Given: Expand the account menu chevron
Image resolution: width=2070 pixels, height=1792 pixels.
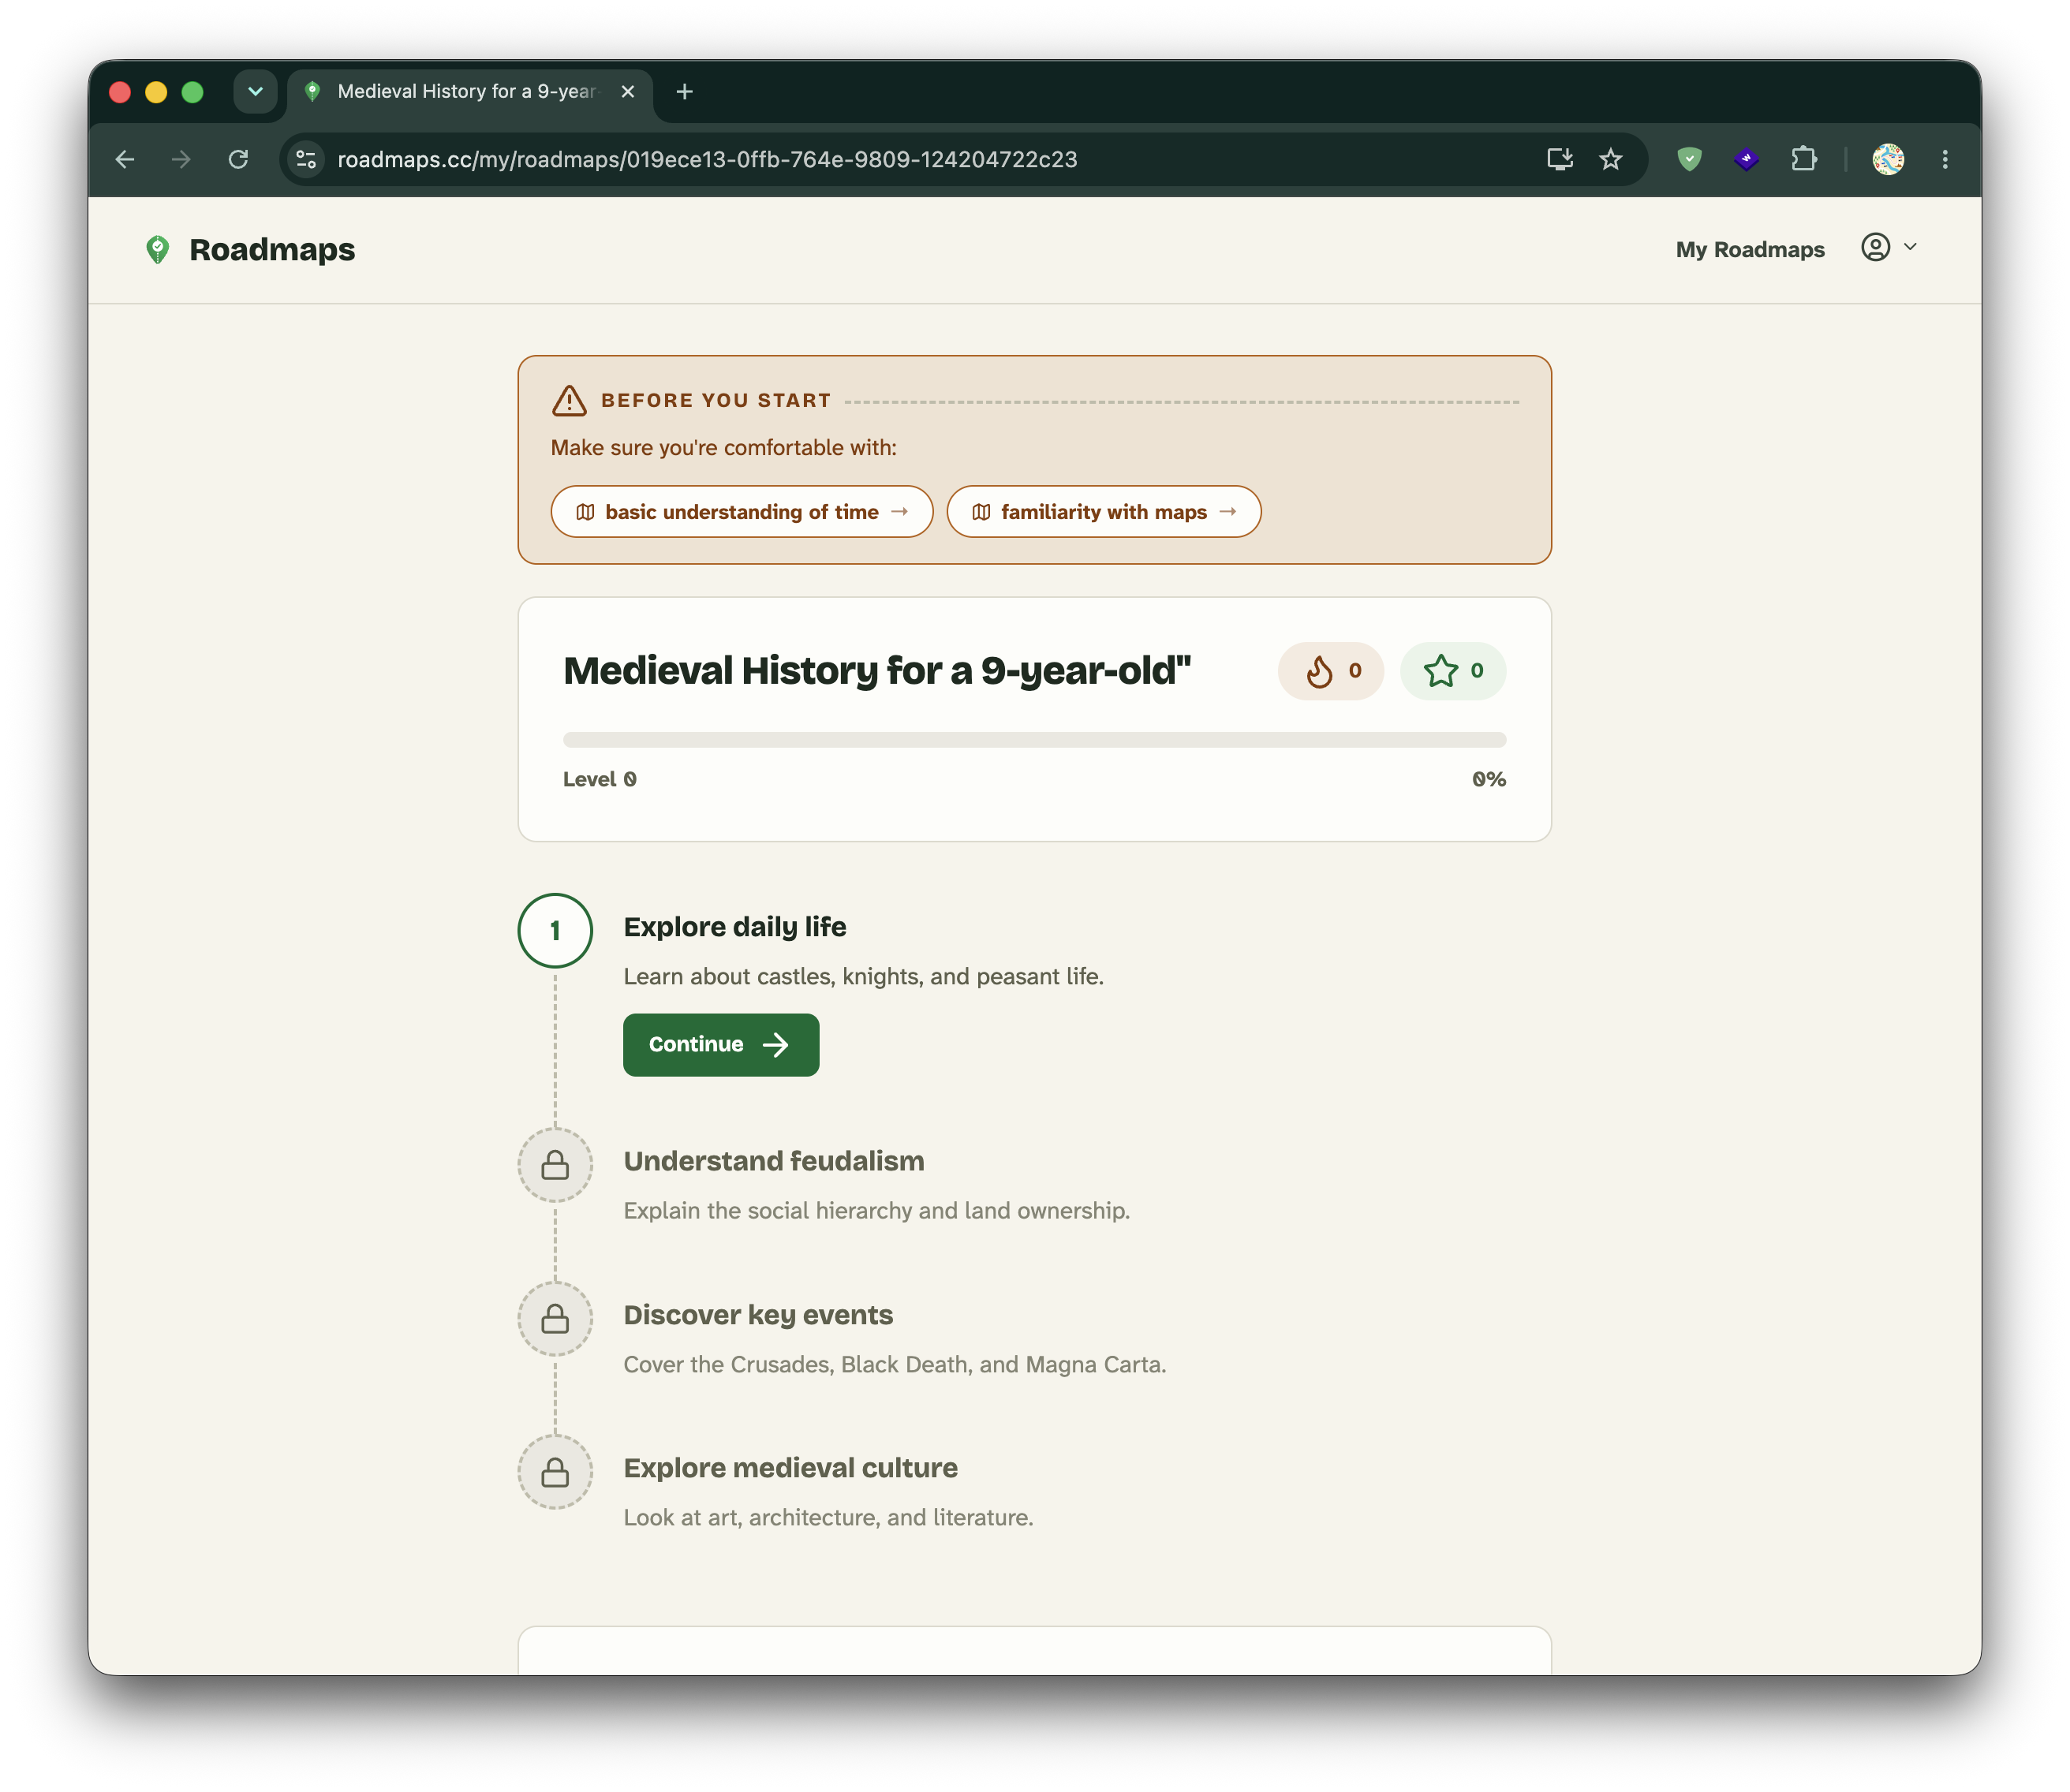Looking at the screenshot, I should tap(1910, 247).
